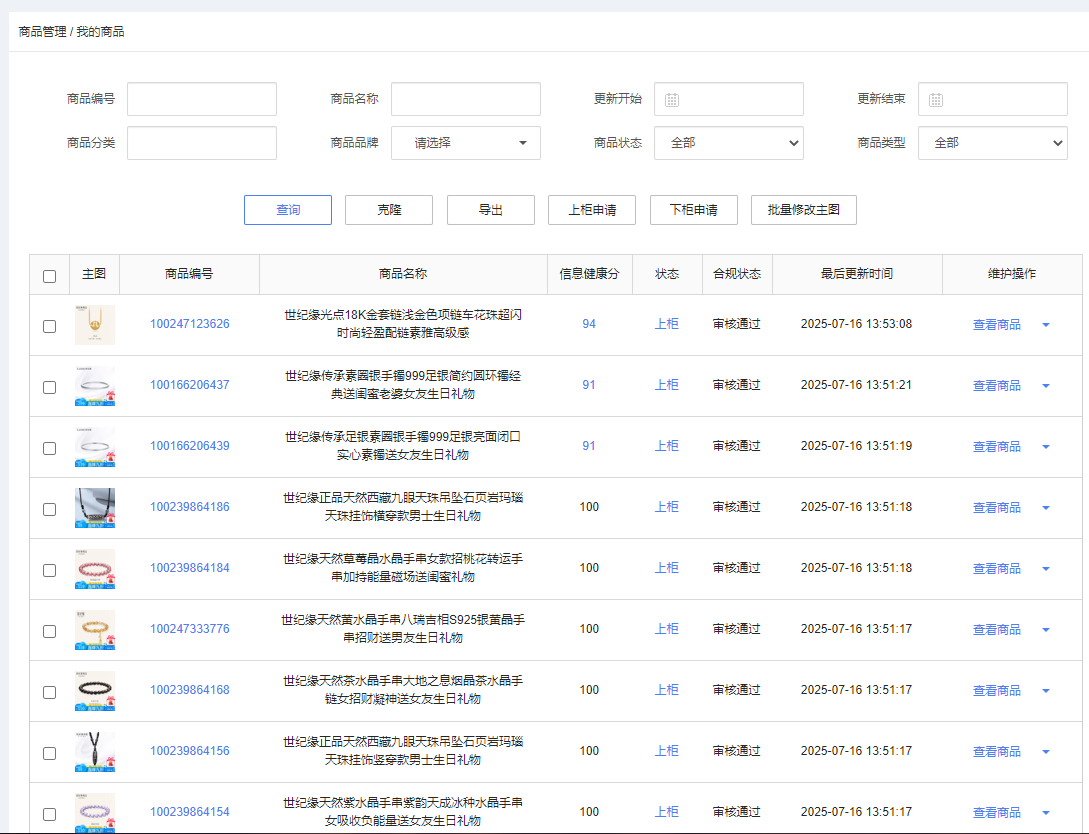The image size is (1089, 834).
Task: Open thumbnail of product 100239864186
Action: 95,508
